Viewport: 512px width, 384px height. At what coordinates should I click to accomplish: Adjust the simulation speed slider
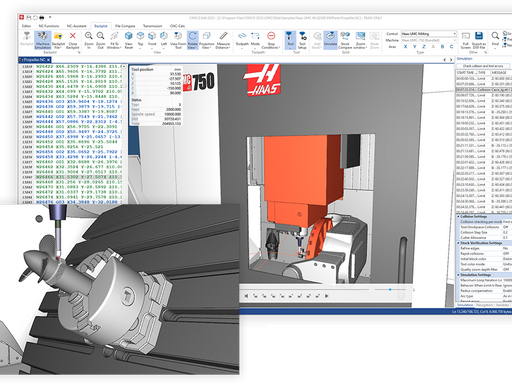coord(390,290)
